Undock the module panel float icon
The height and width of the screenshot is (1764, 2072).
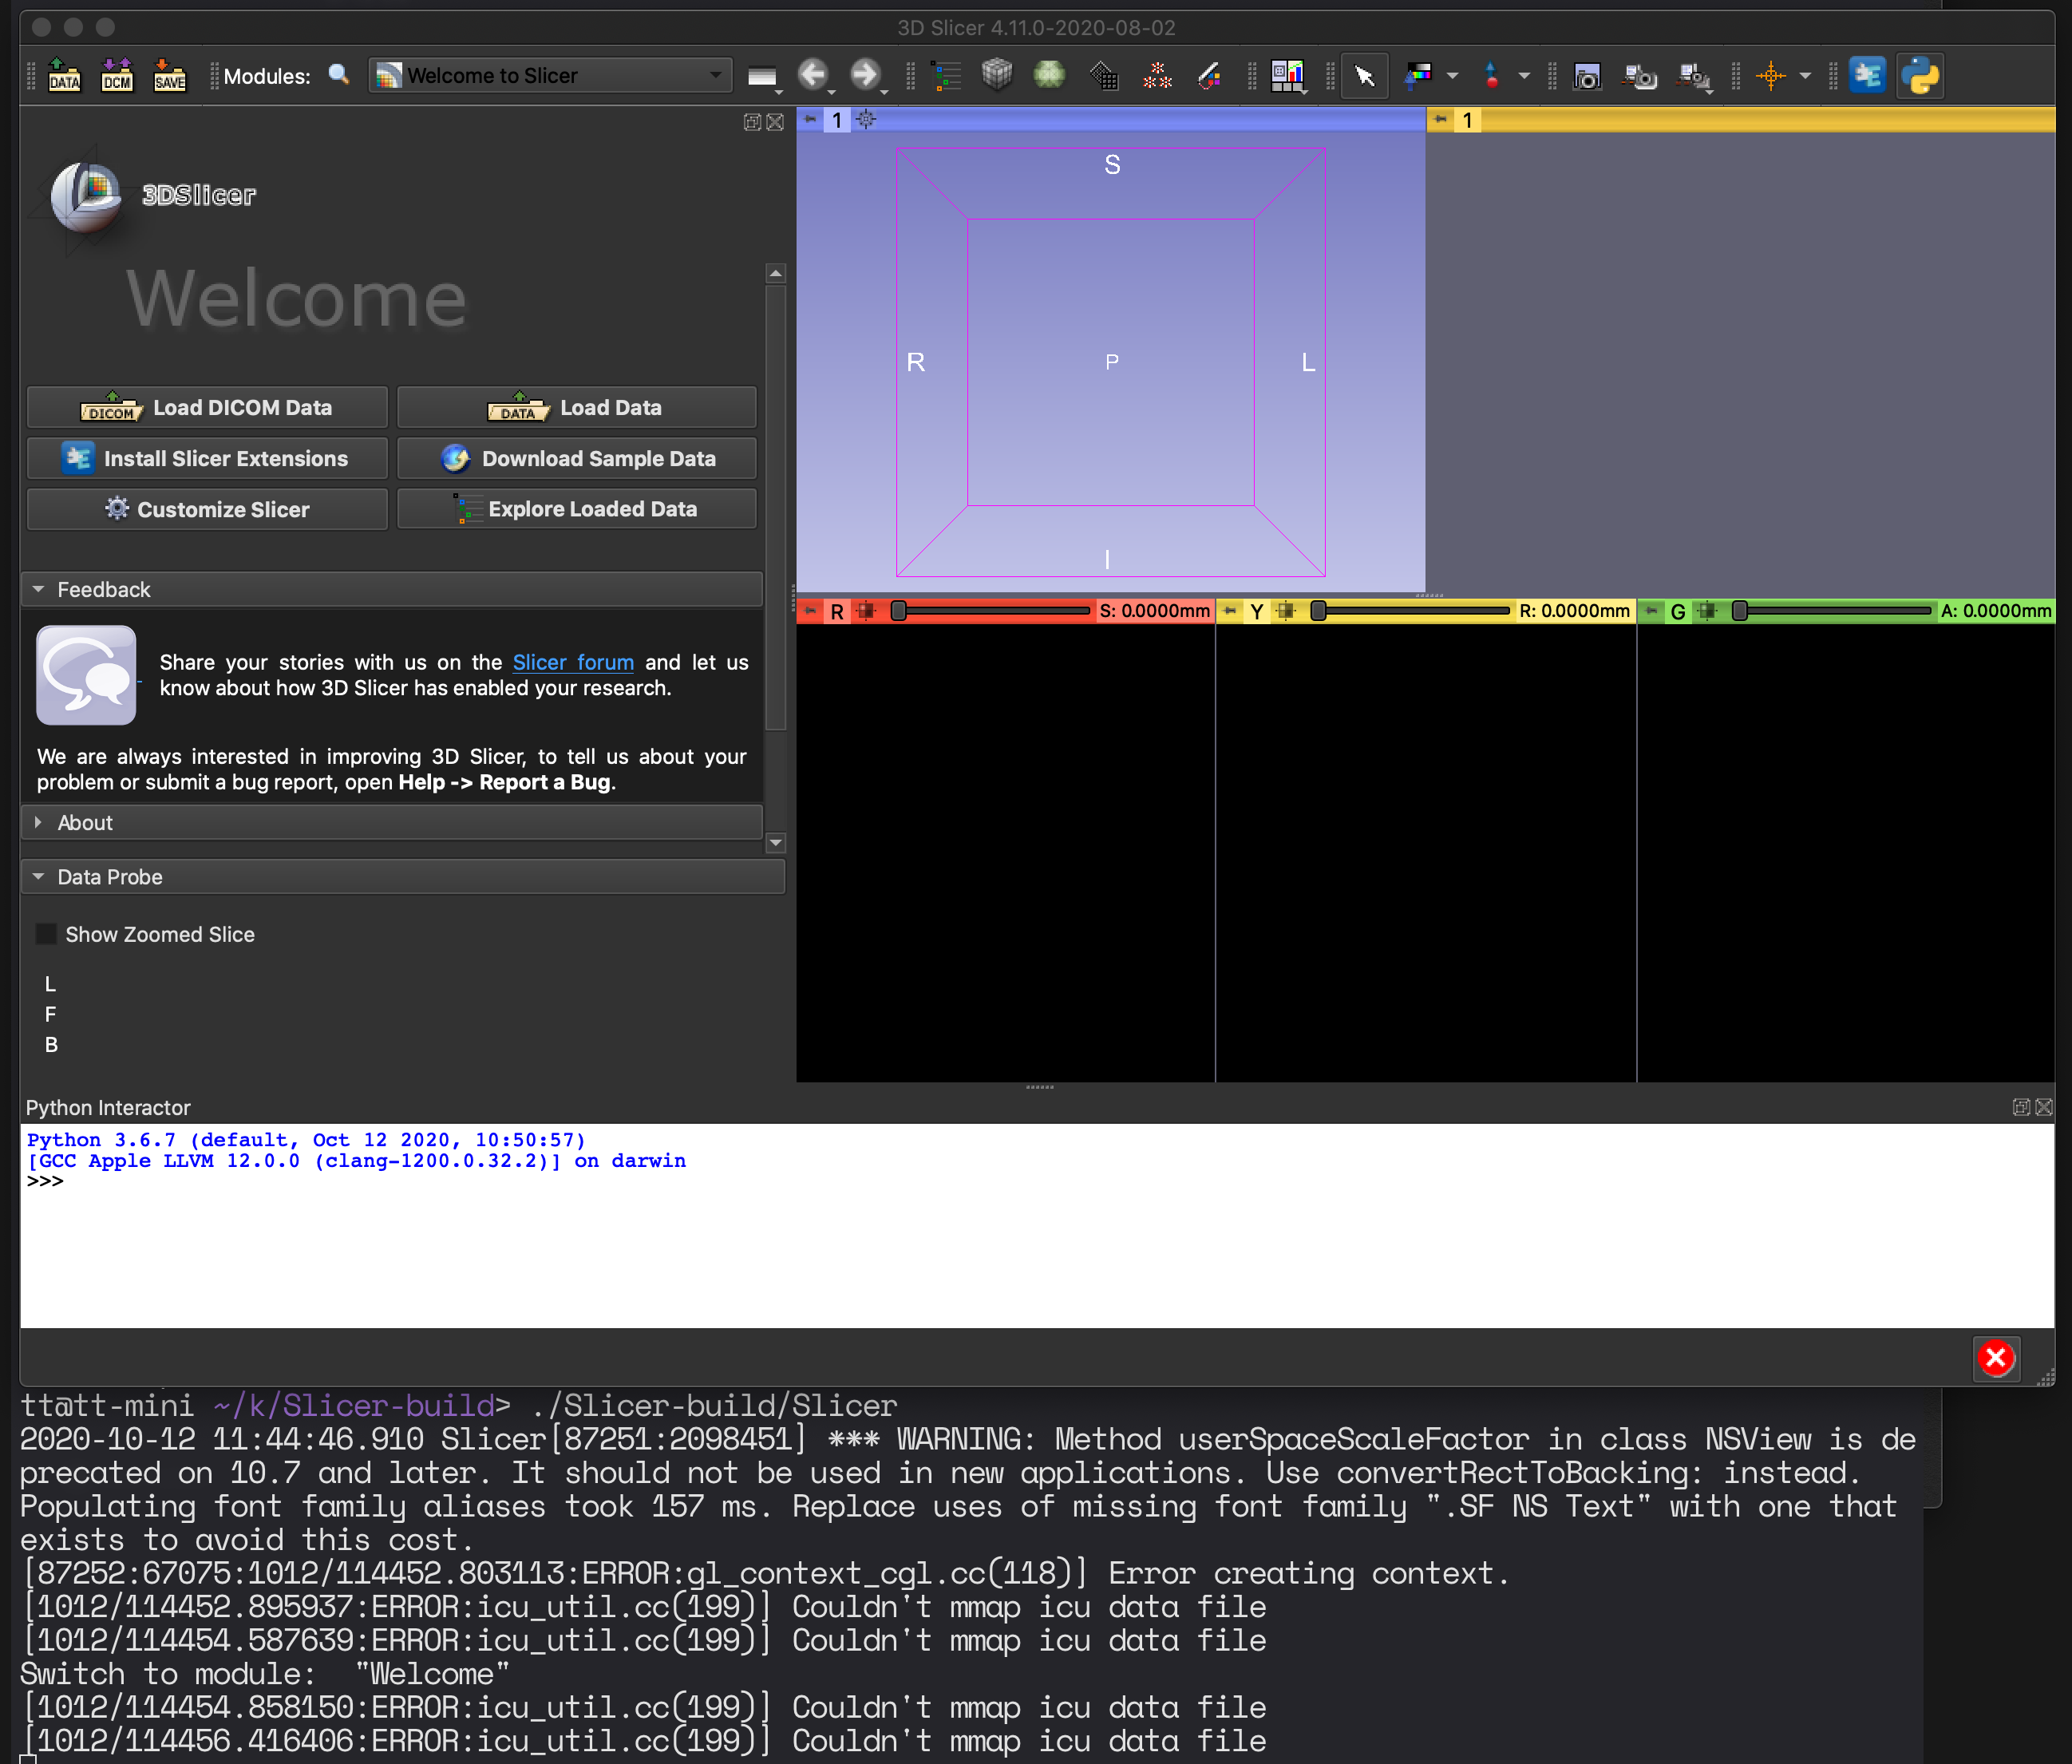753,122
